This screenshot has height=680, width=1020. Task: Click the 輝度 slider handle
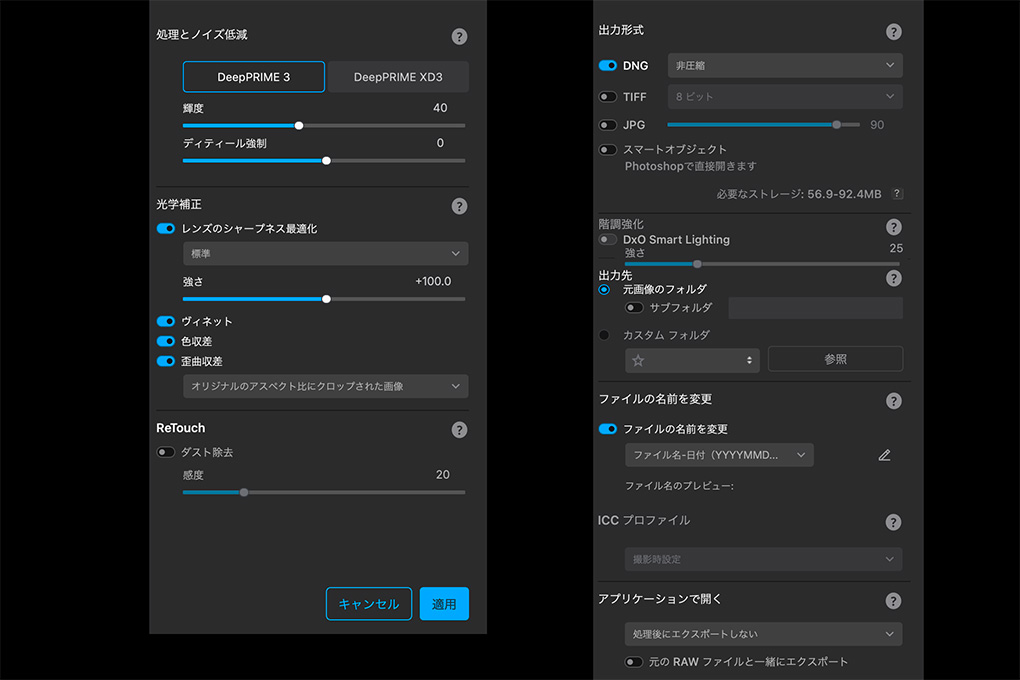[299, 126]
